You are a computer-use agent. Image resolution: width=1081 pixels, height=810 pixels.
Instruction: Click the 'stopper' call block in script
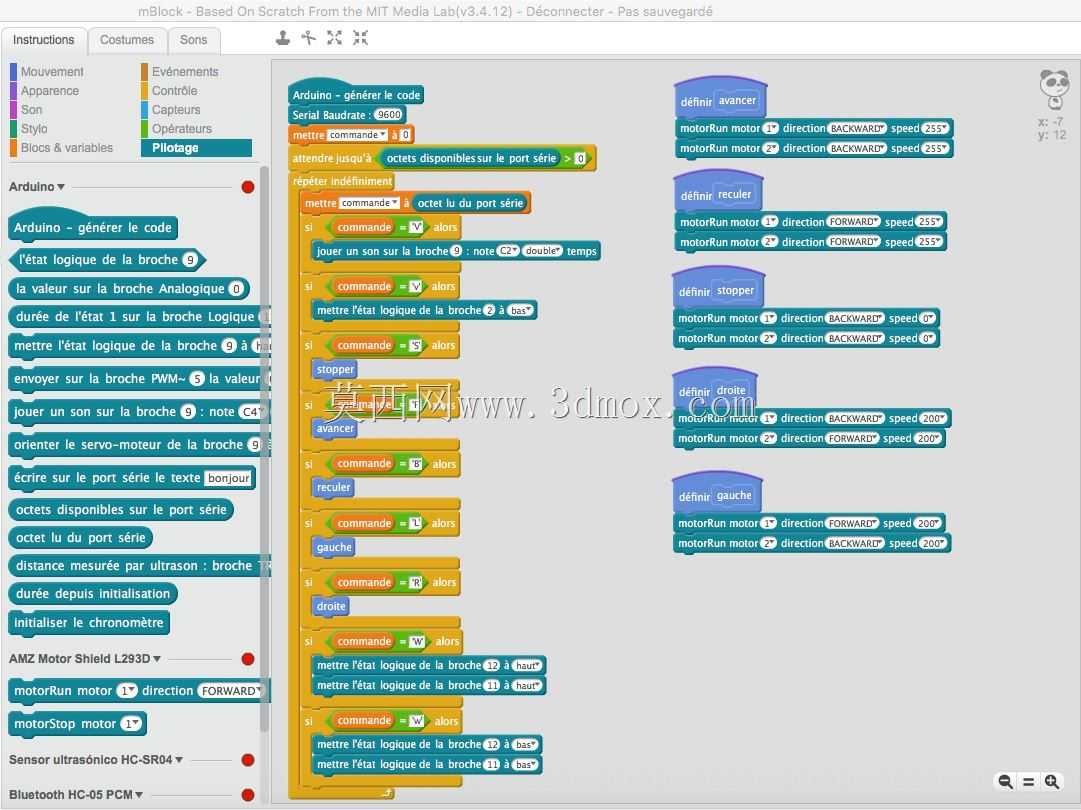pos(335,369)
